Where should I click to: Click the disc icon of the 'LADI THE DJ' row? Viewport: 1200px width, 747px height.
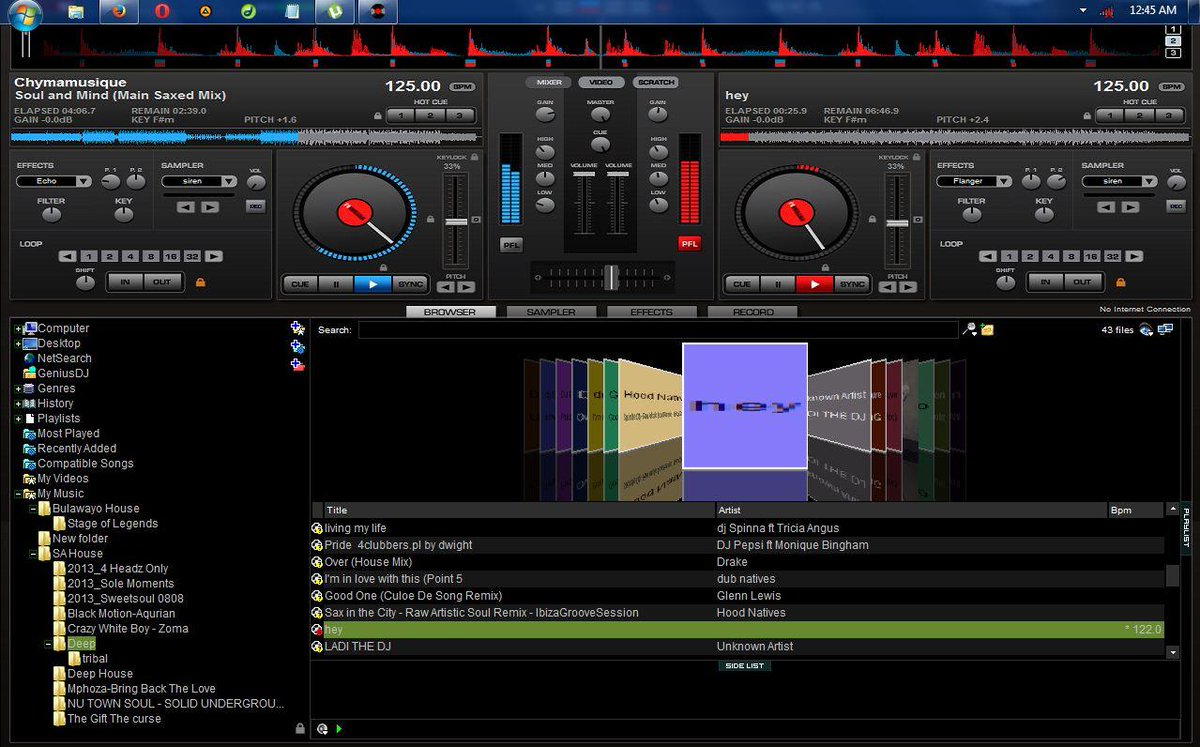pos(317,647)
